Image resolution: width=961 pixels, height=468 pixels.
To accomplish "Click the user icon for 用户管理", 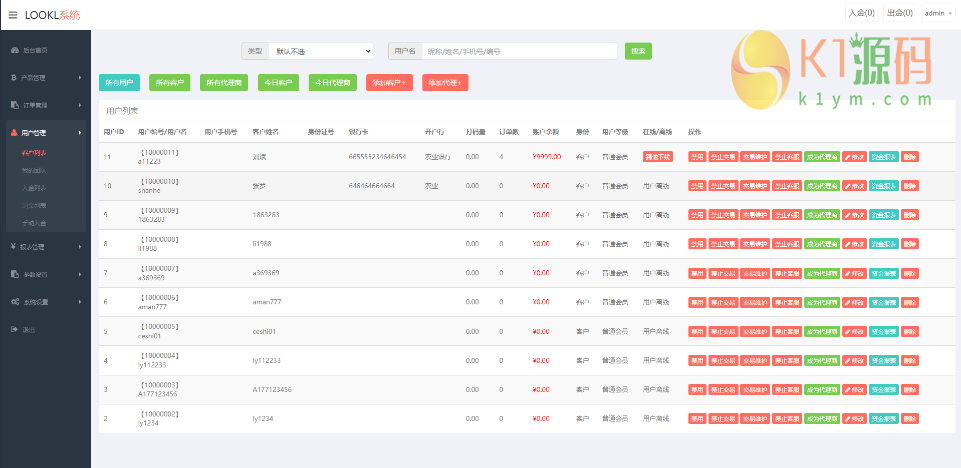I will (14, 132).
